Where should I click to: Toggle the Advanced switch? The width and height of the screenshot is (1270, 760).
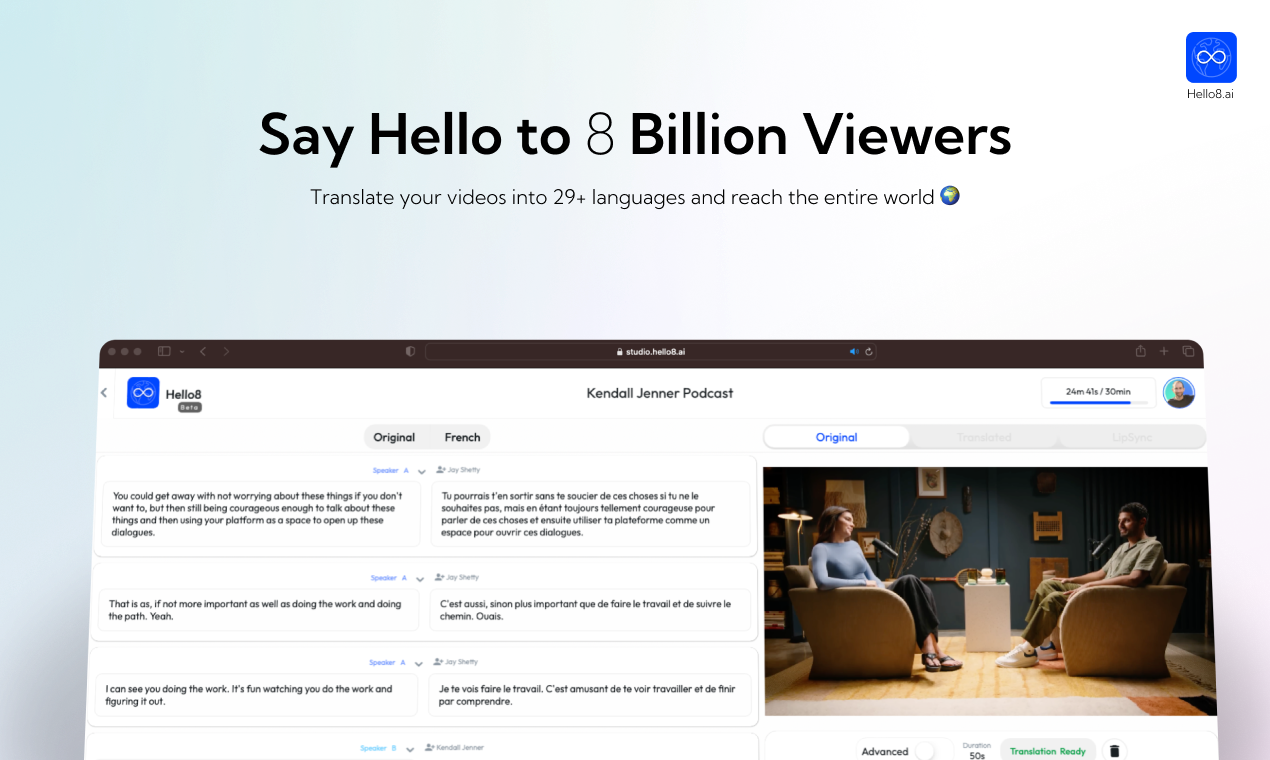pos(925,751)
